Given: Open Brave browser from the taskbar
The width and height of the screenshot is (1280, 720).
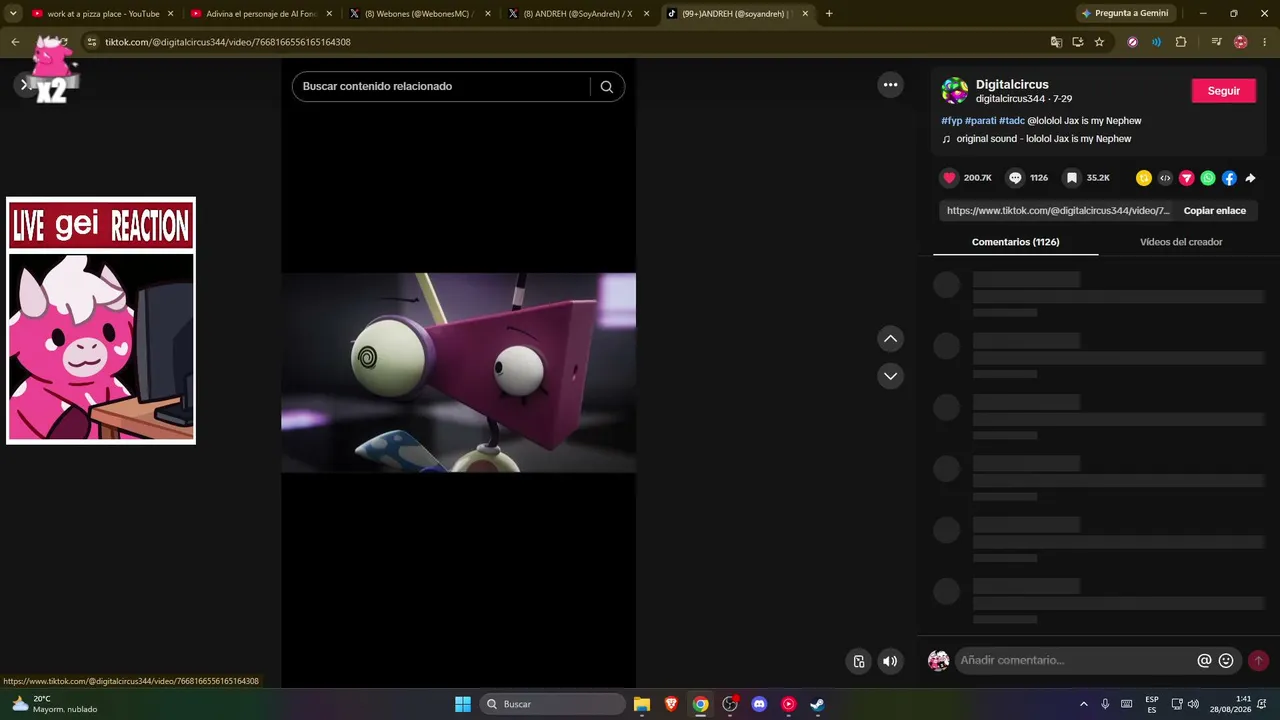Looking at the screenshot, I should pyautogui.click(x=671, y=704).
